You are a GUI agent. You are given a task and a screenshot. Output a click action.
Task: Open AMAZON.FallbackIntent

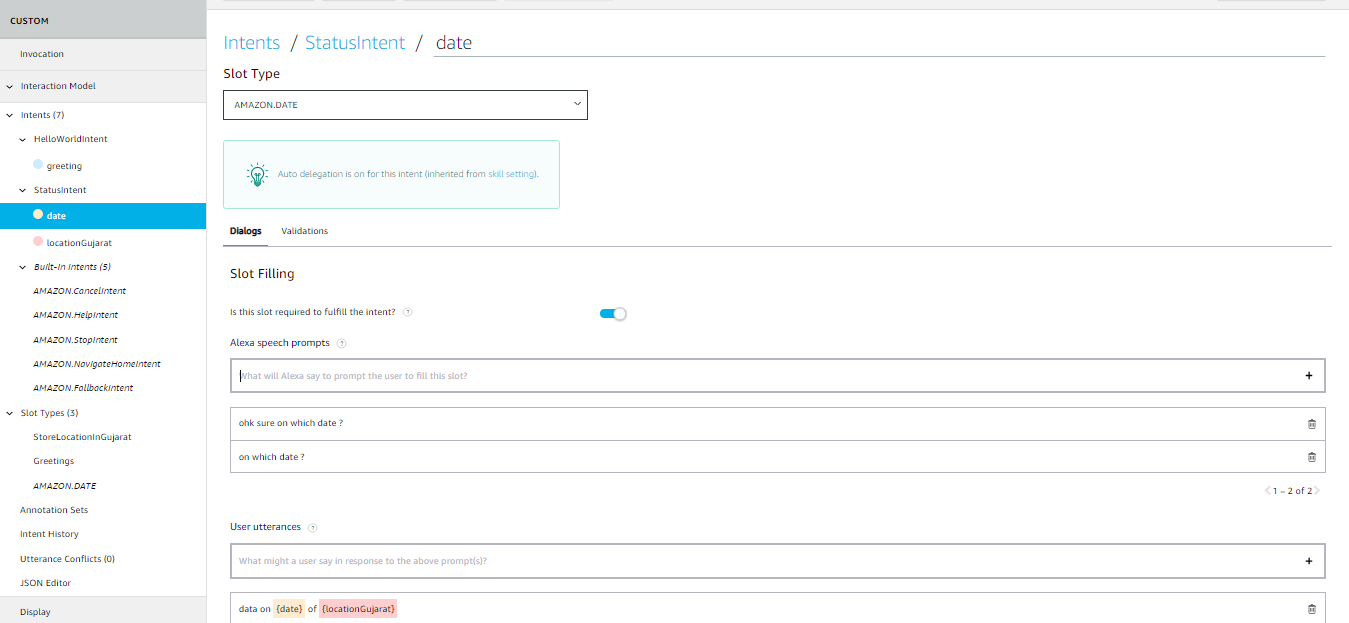tap(83, 388)
